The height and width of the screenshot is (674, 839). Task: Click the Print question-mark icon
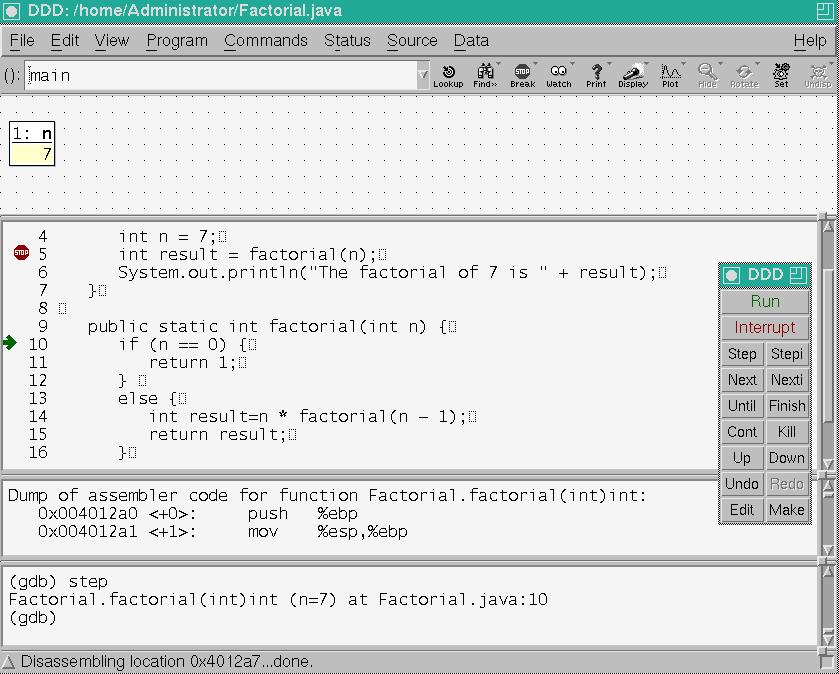tap(596, 76)
